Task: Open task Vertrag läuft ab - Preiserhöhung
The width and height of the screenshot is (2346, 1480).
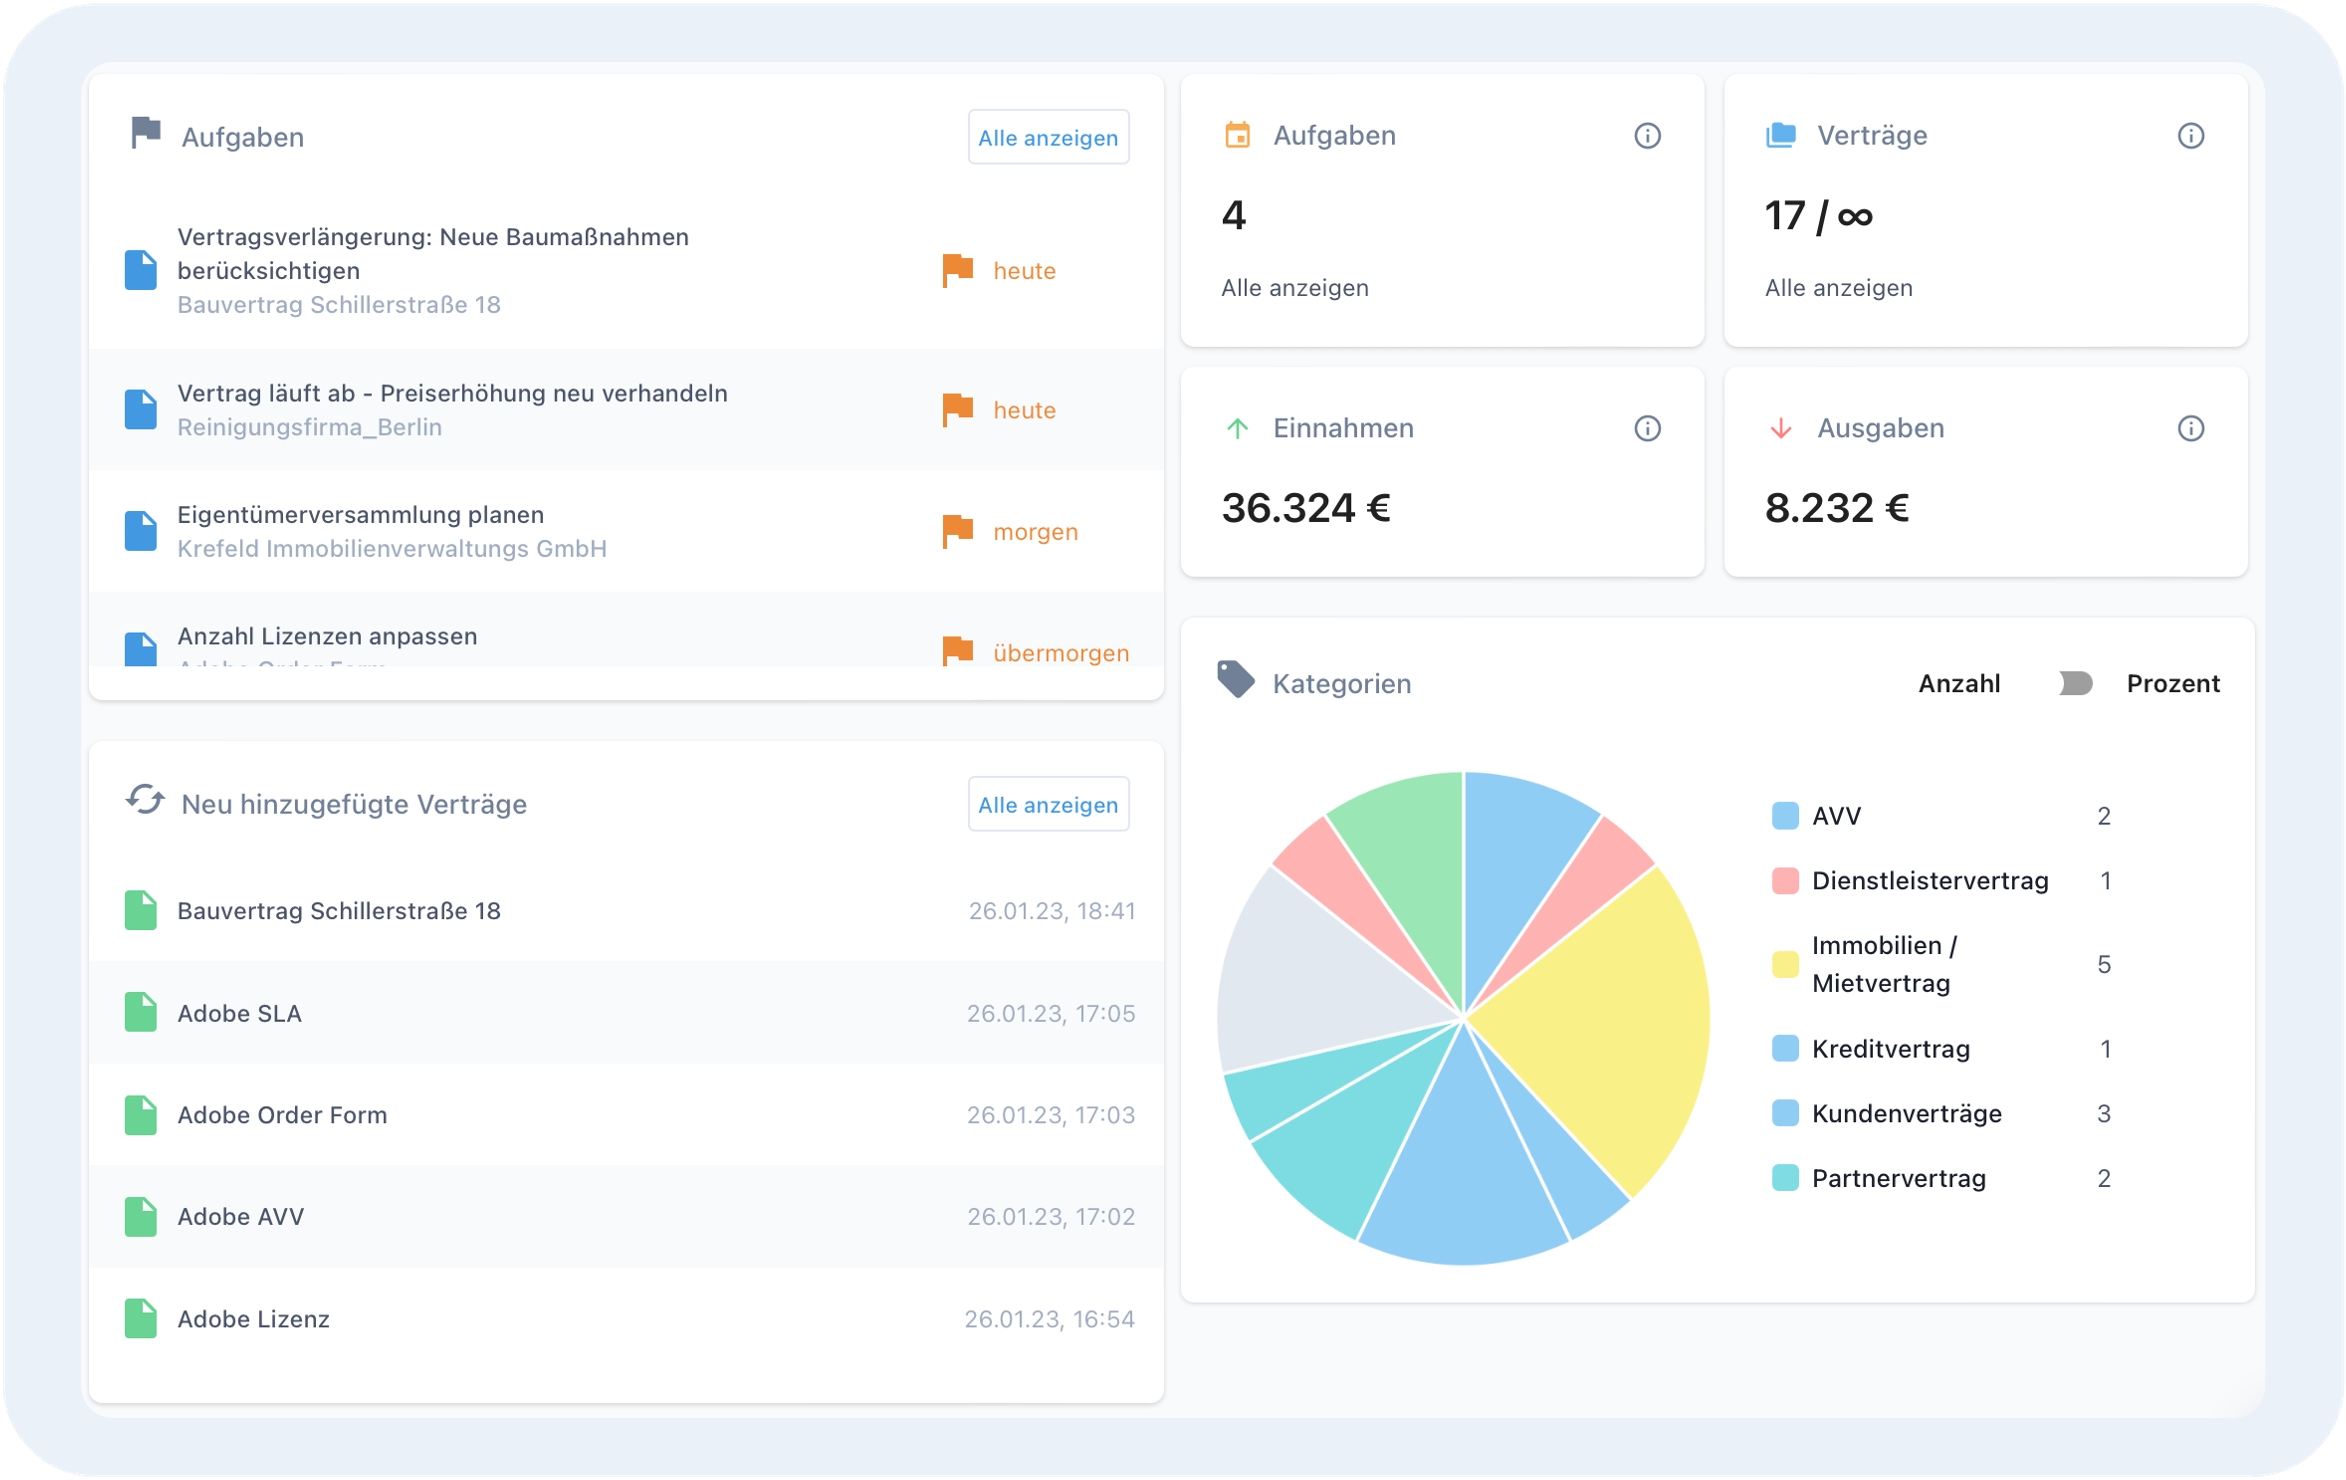Action: point(452,394)
